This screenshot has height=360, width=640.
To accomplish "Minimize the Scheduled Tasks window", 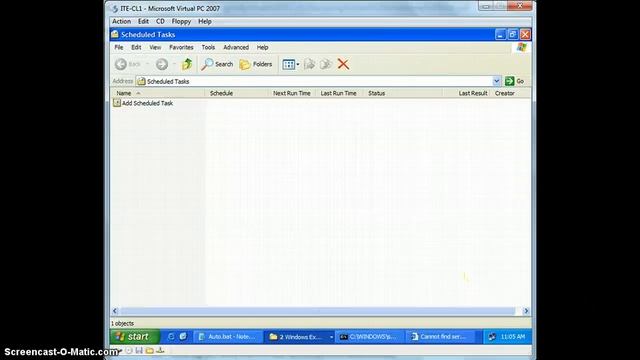I will pyautogui.click(x=500, y=34).
